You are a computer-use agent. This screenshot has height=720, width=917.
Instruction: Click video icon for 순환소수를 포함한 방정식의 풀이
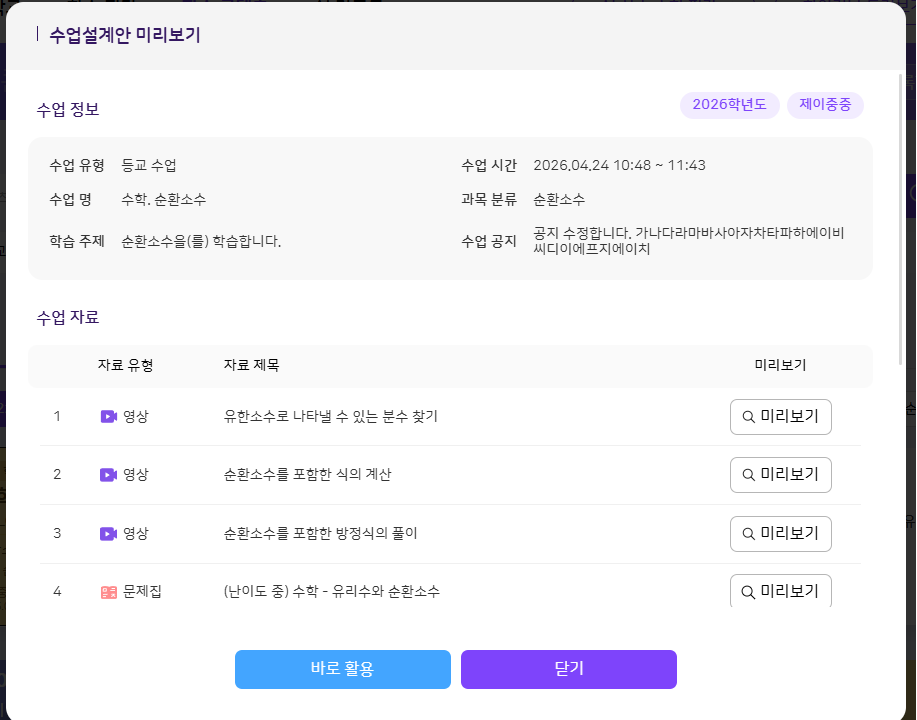pos(109,534)
